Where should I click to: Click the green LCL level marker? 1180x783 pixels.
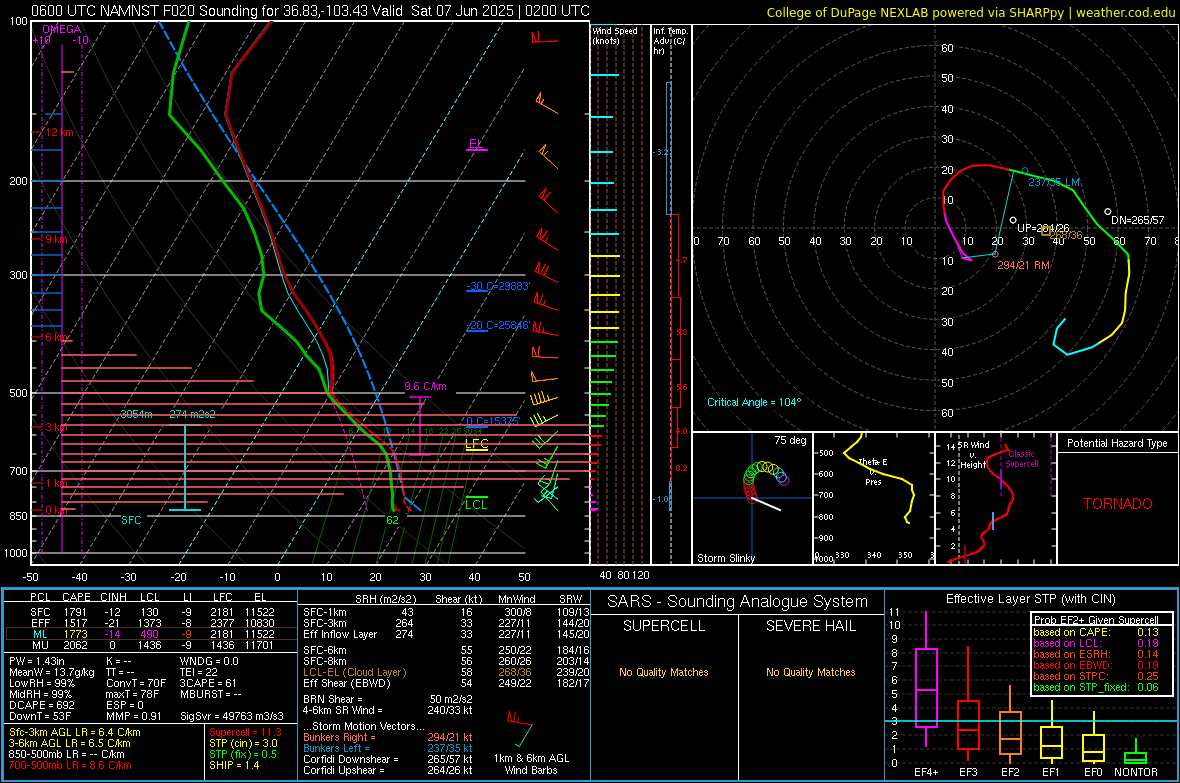(x=476, y=504)
